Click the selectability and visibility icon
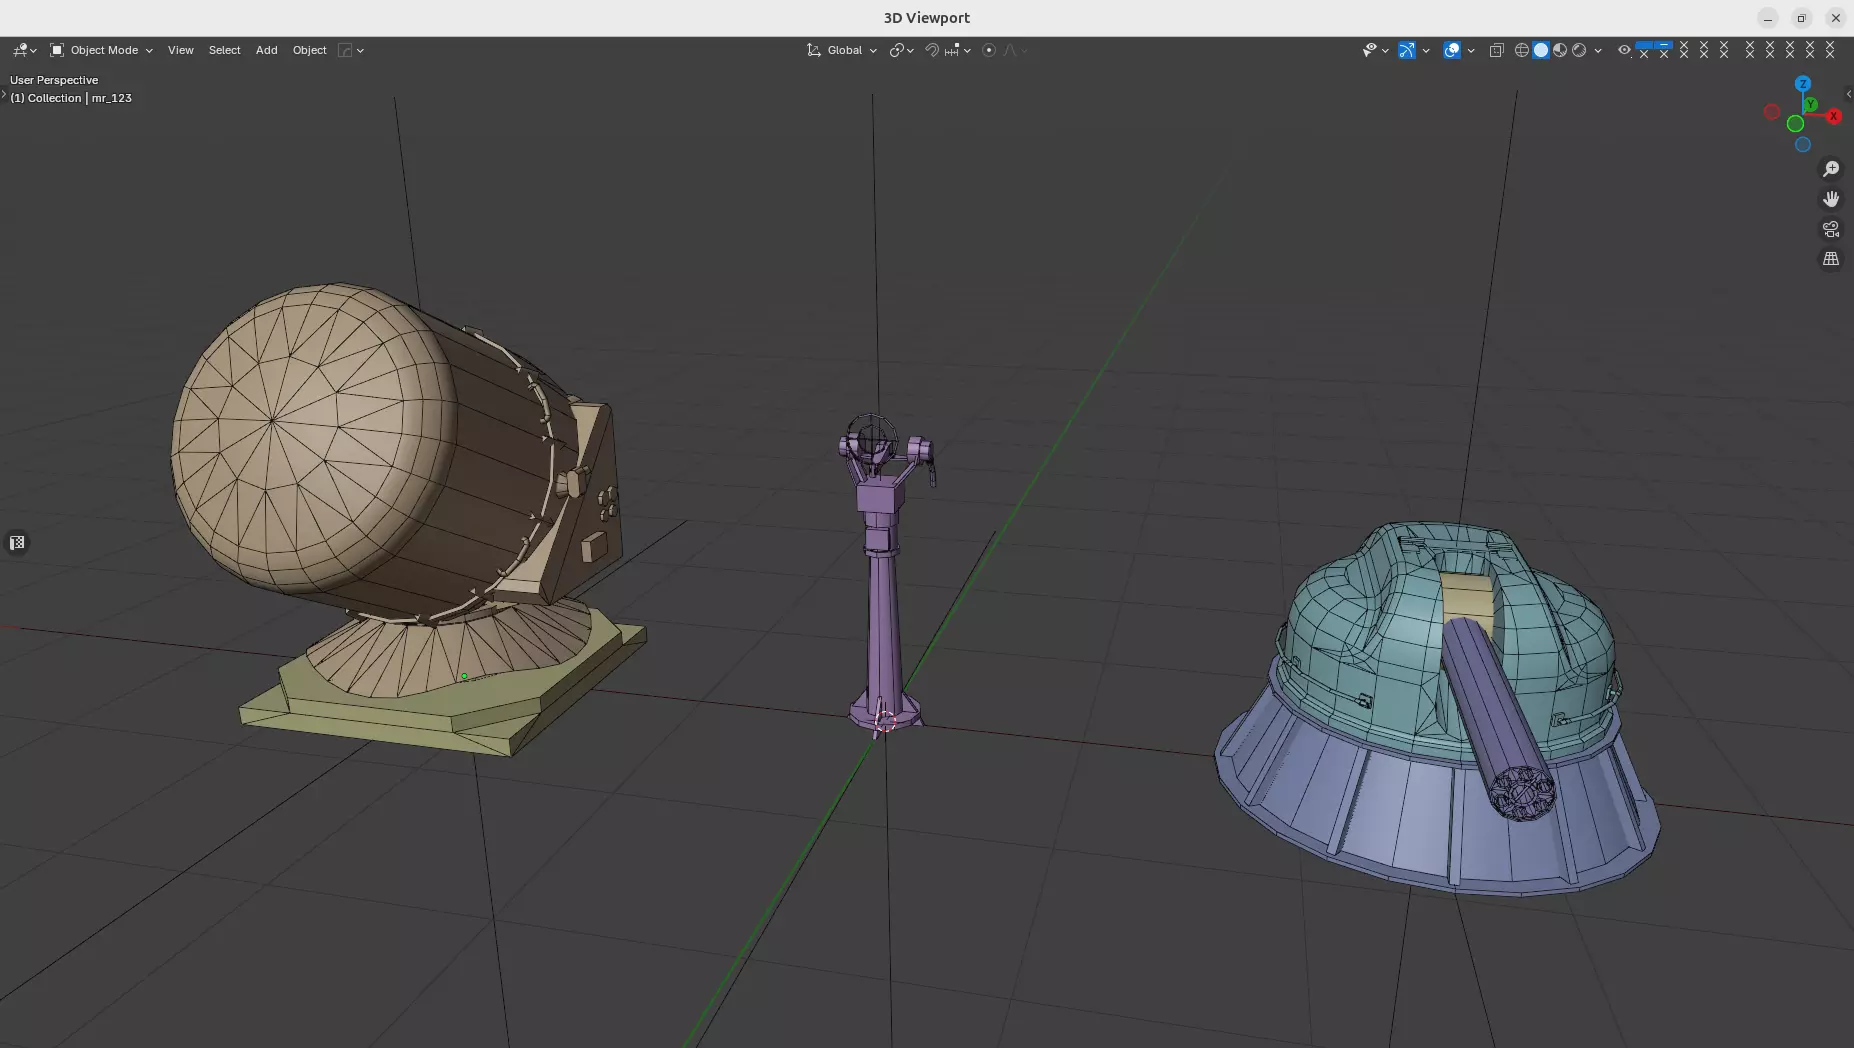Image resolution: width=1854 pixels, height=1048 pixels. 1370,50
